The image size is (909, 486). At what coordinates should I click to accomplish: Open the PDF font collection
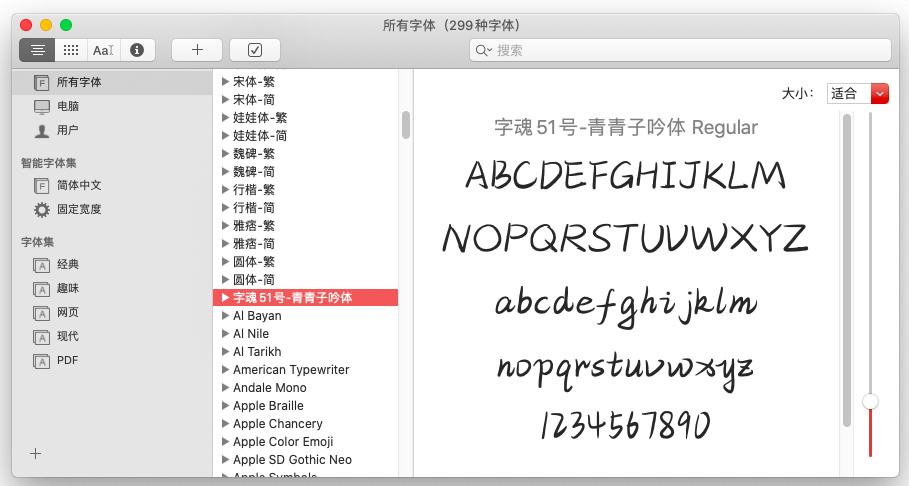[x=67, y=360]
